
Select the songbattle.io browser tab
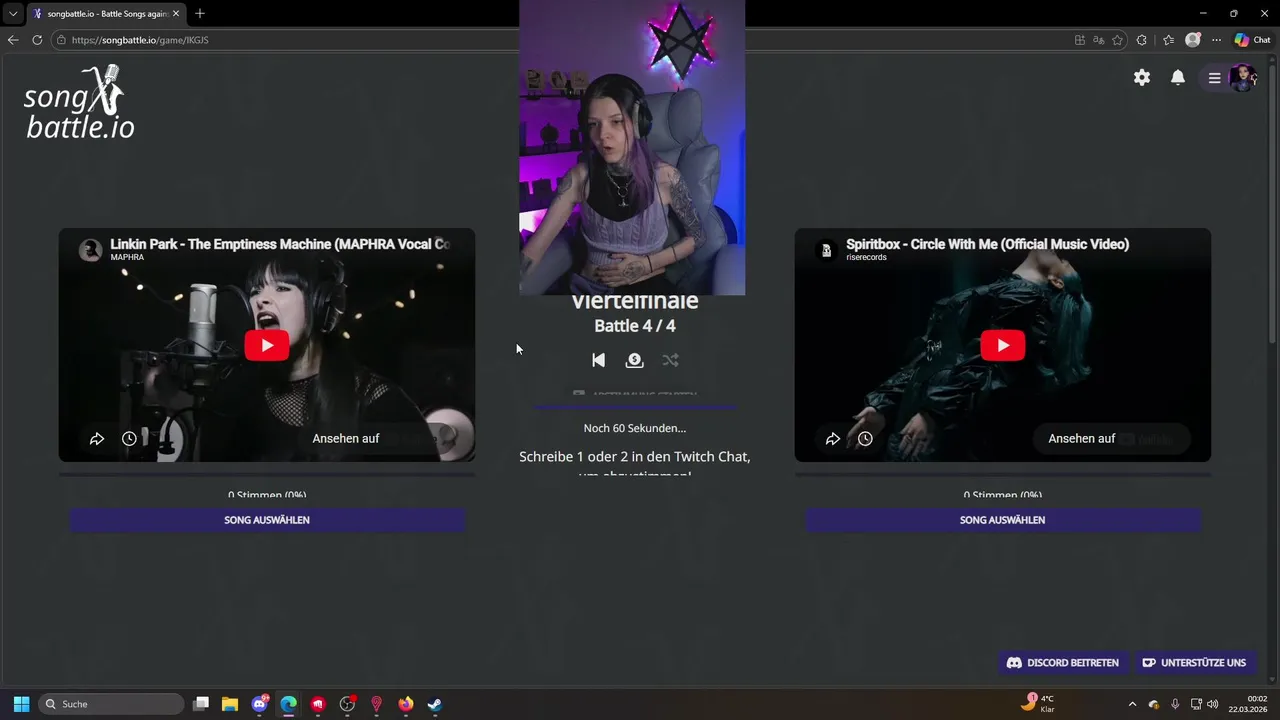click(x=106, y=14)
